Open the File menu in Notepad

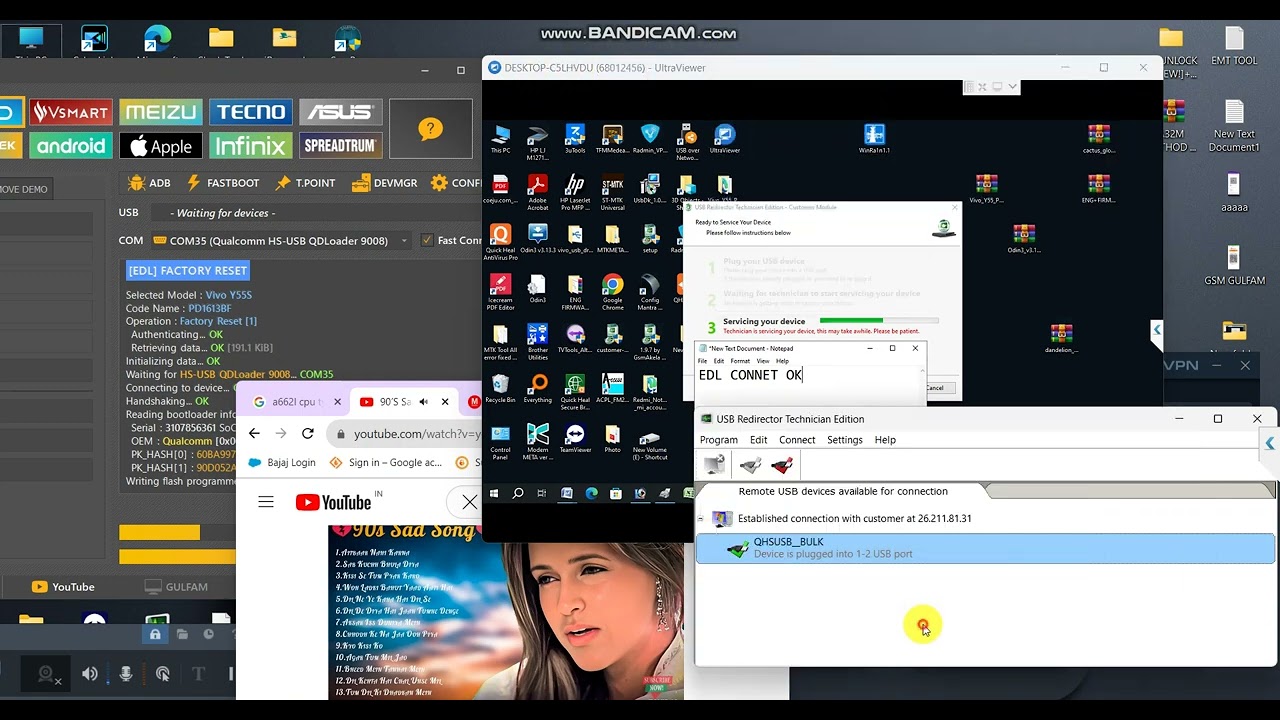pyautogui.click(x=702, y=361)
